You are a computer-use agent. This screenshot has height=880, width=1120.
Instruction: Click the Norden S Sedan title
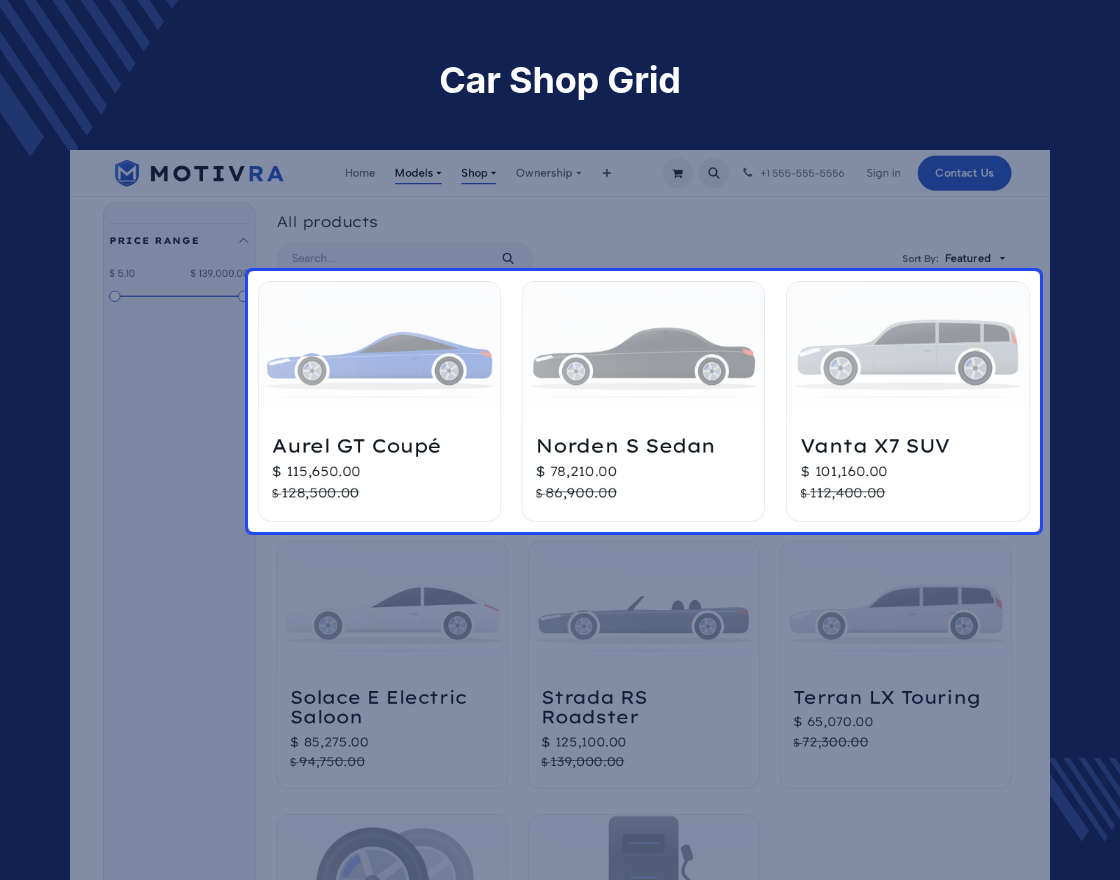tap(625, 446)
